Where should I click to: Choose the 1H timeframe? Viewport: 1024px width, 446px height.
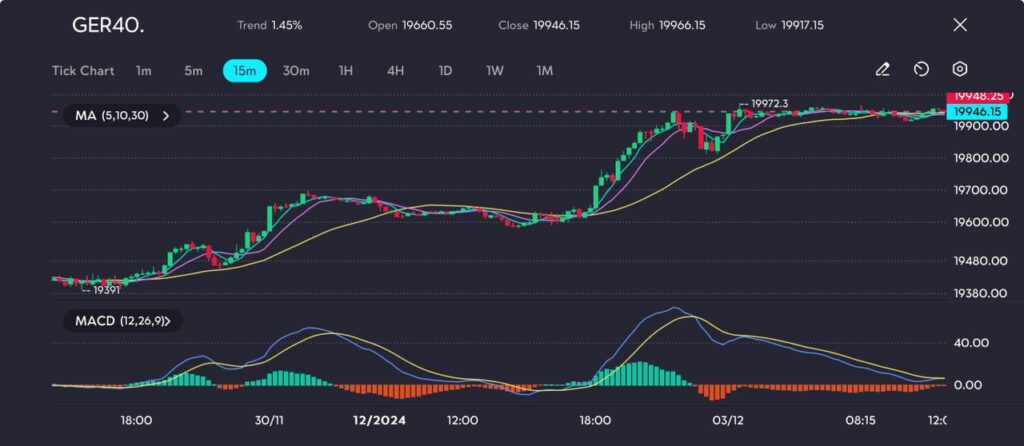[346, 71]
